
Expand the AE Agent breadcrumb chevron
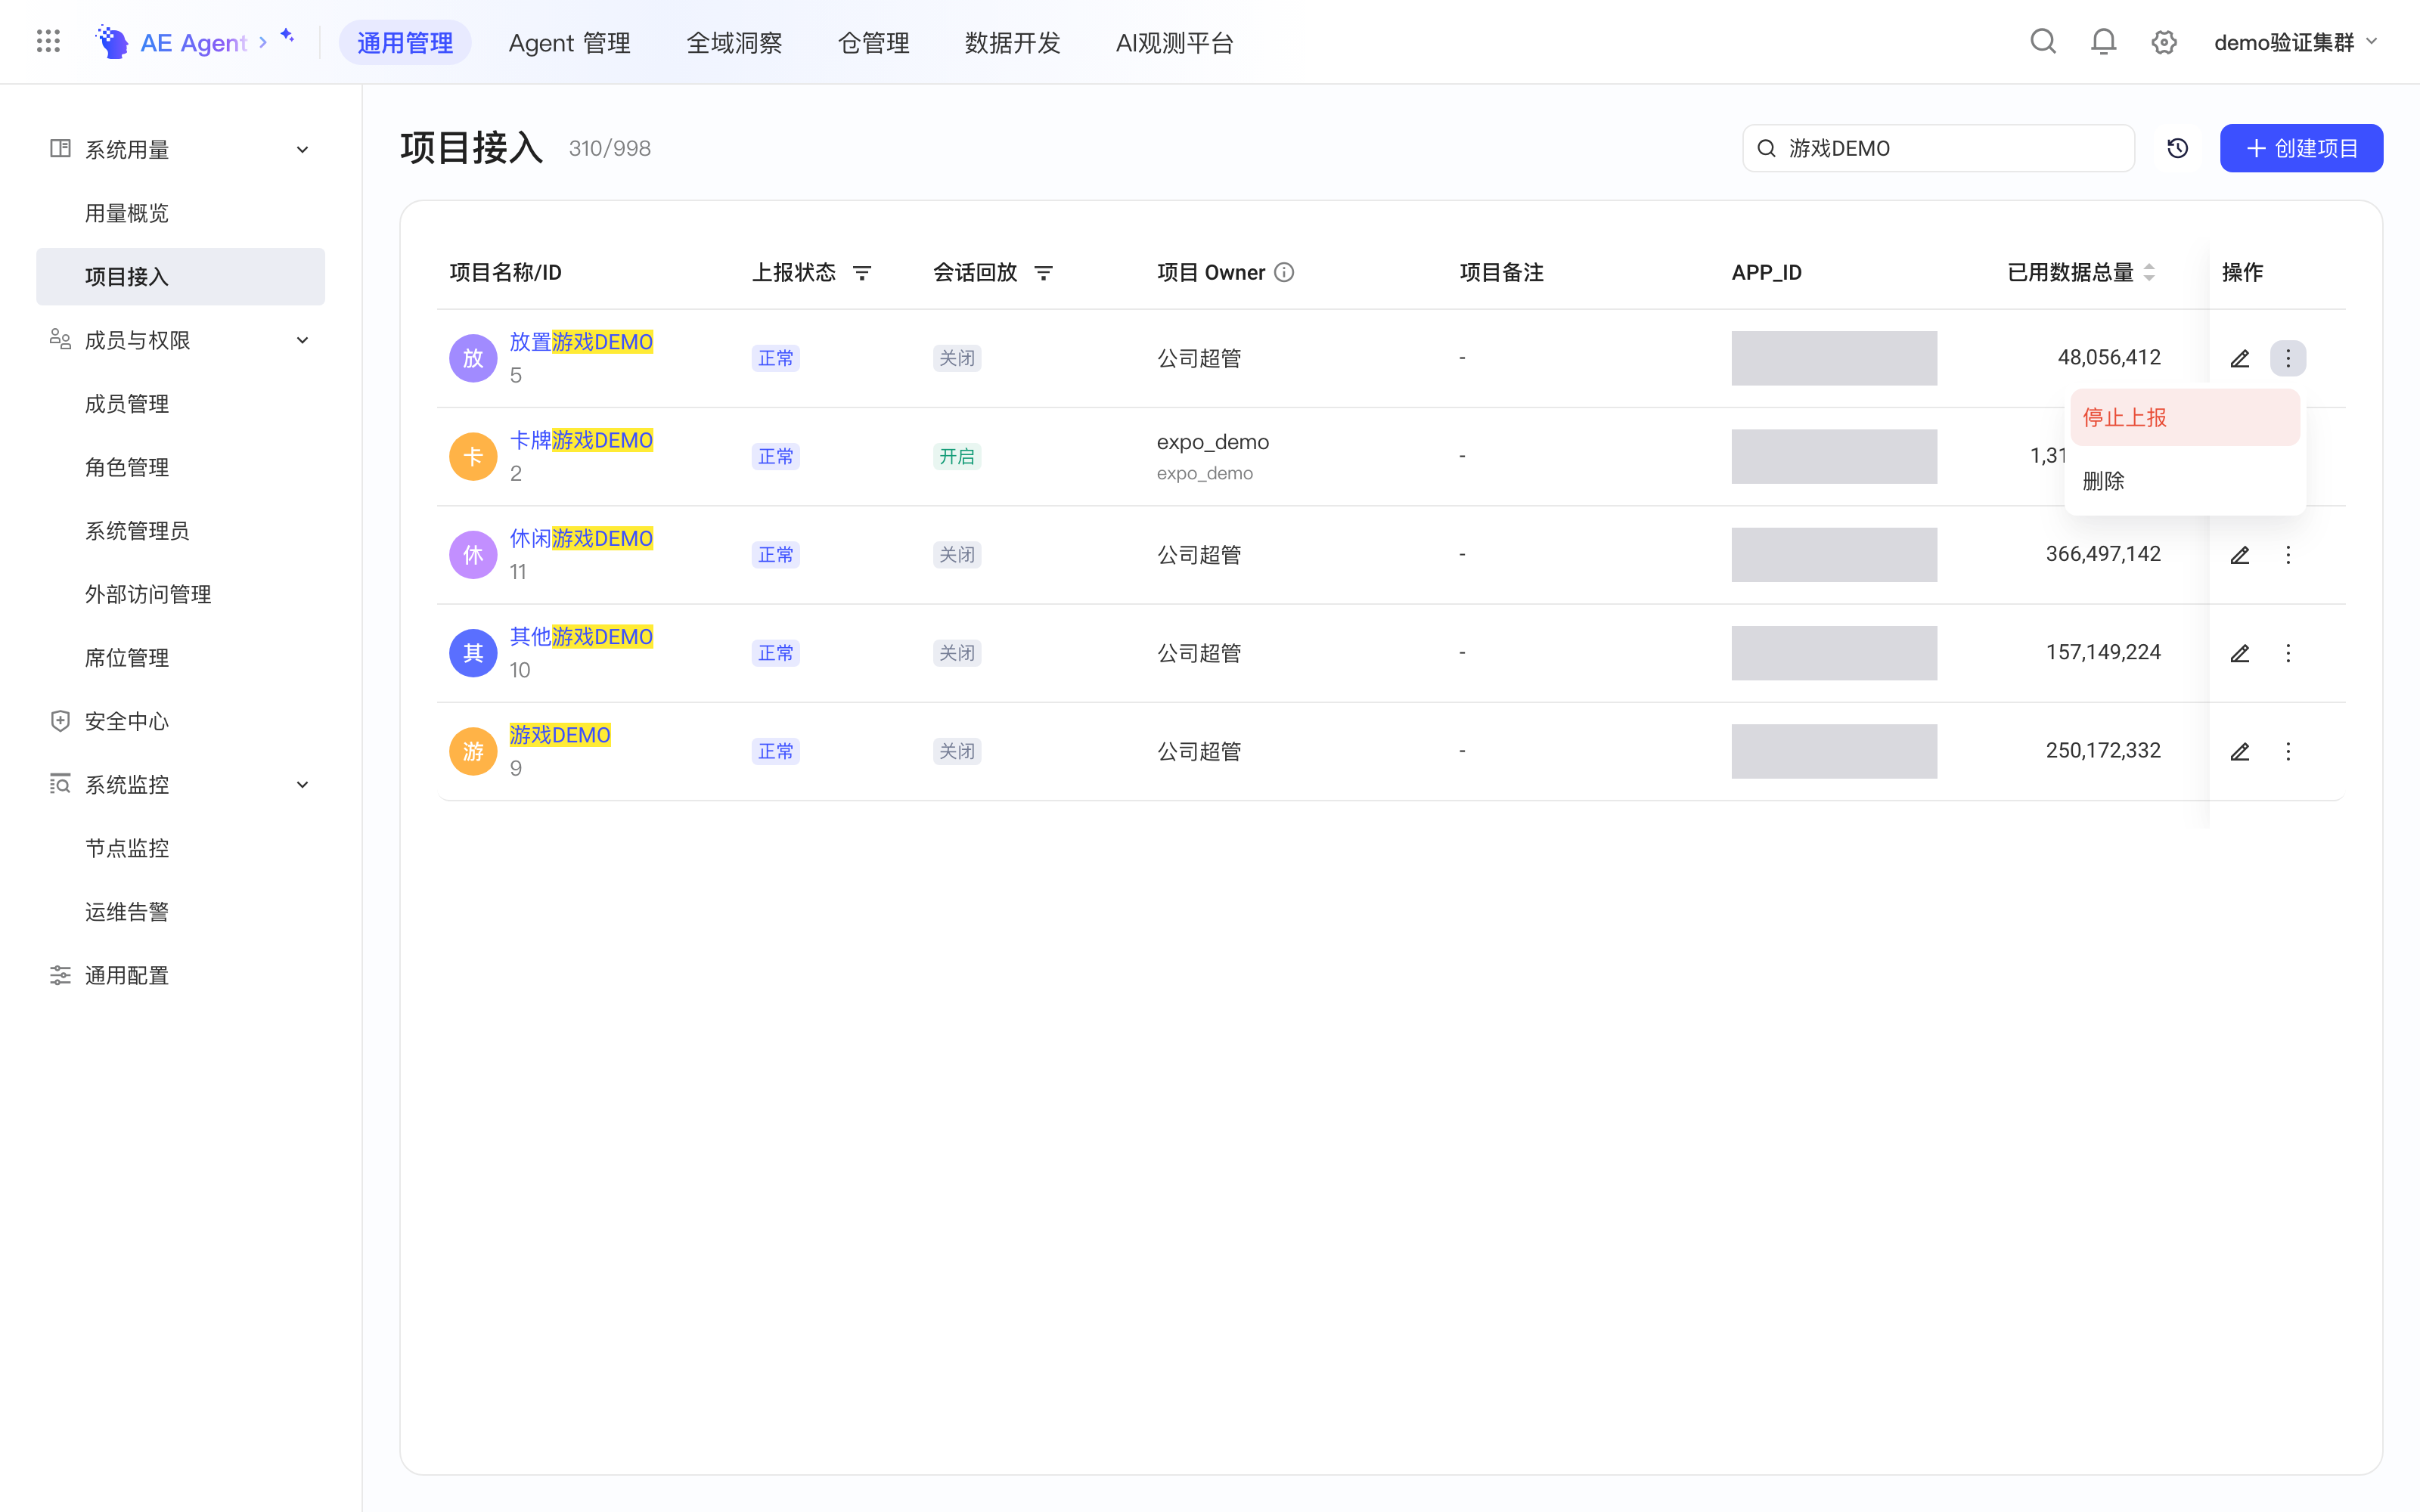coord(263,42)
